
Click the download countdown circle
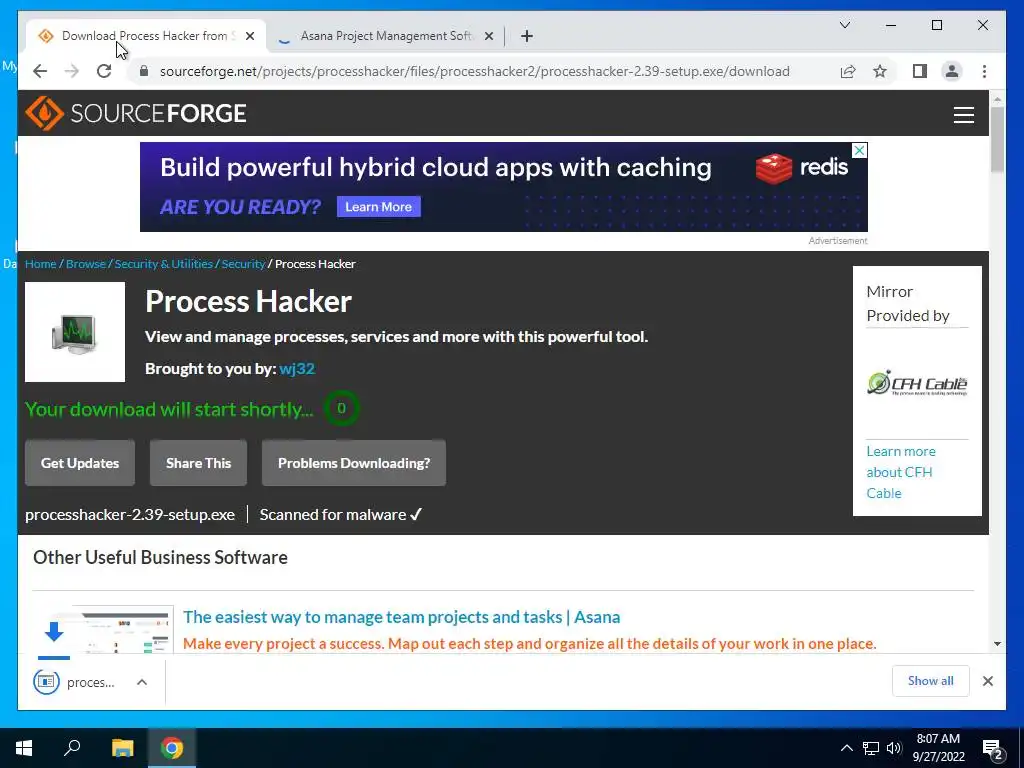341,408
